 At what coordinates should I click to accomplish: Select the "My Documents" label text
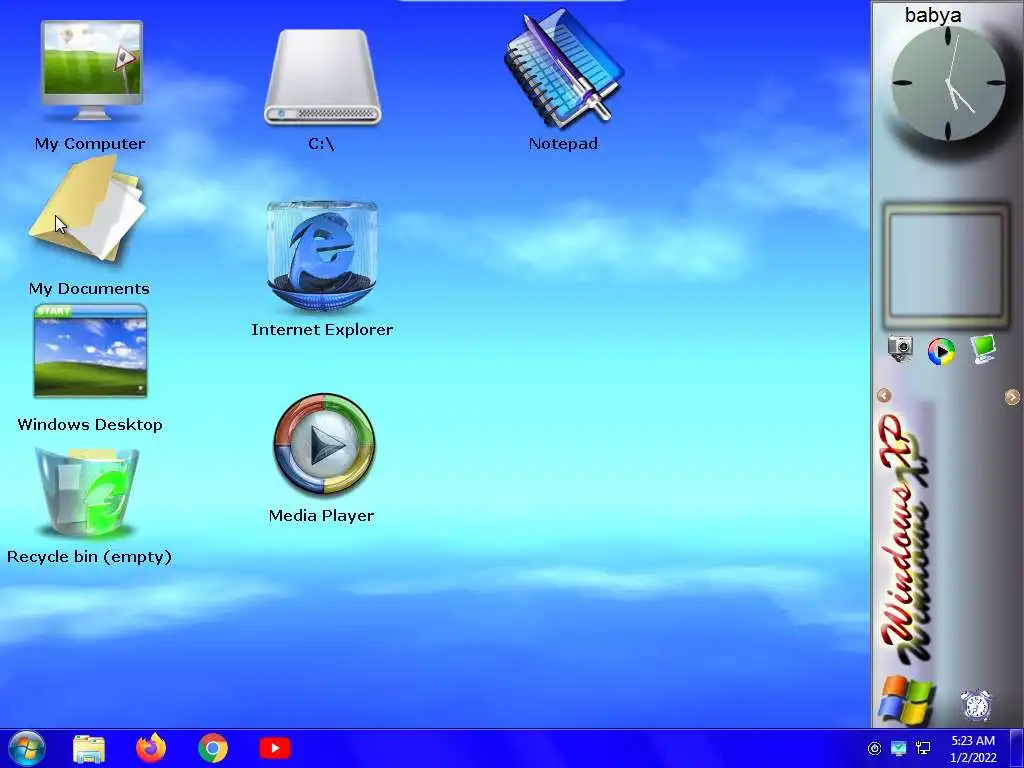point(89,289)
